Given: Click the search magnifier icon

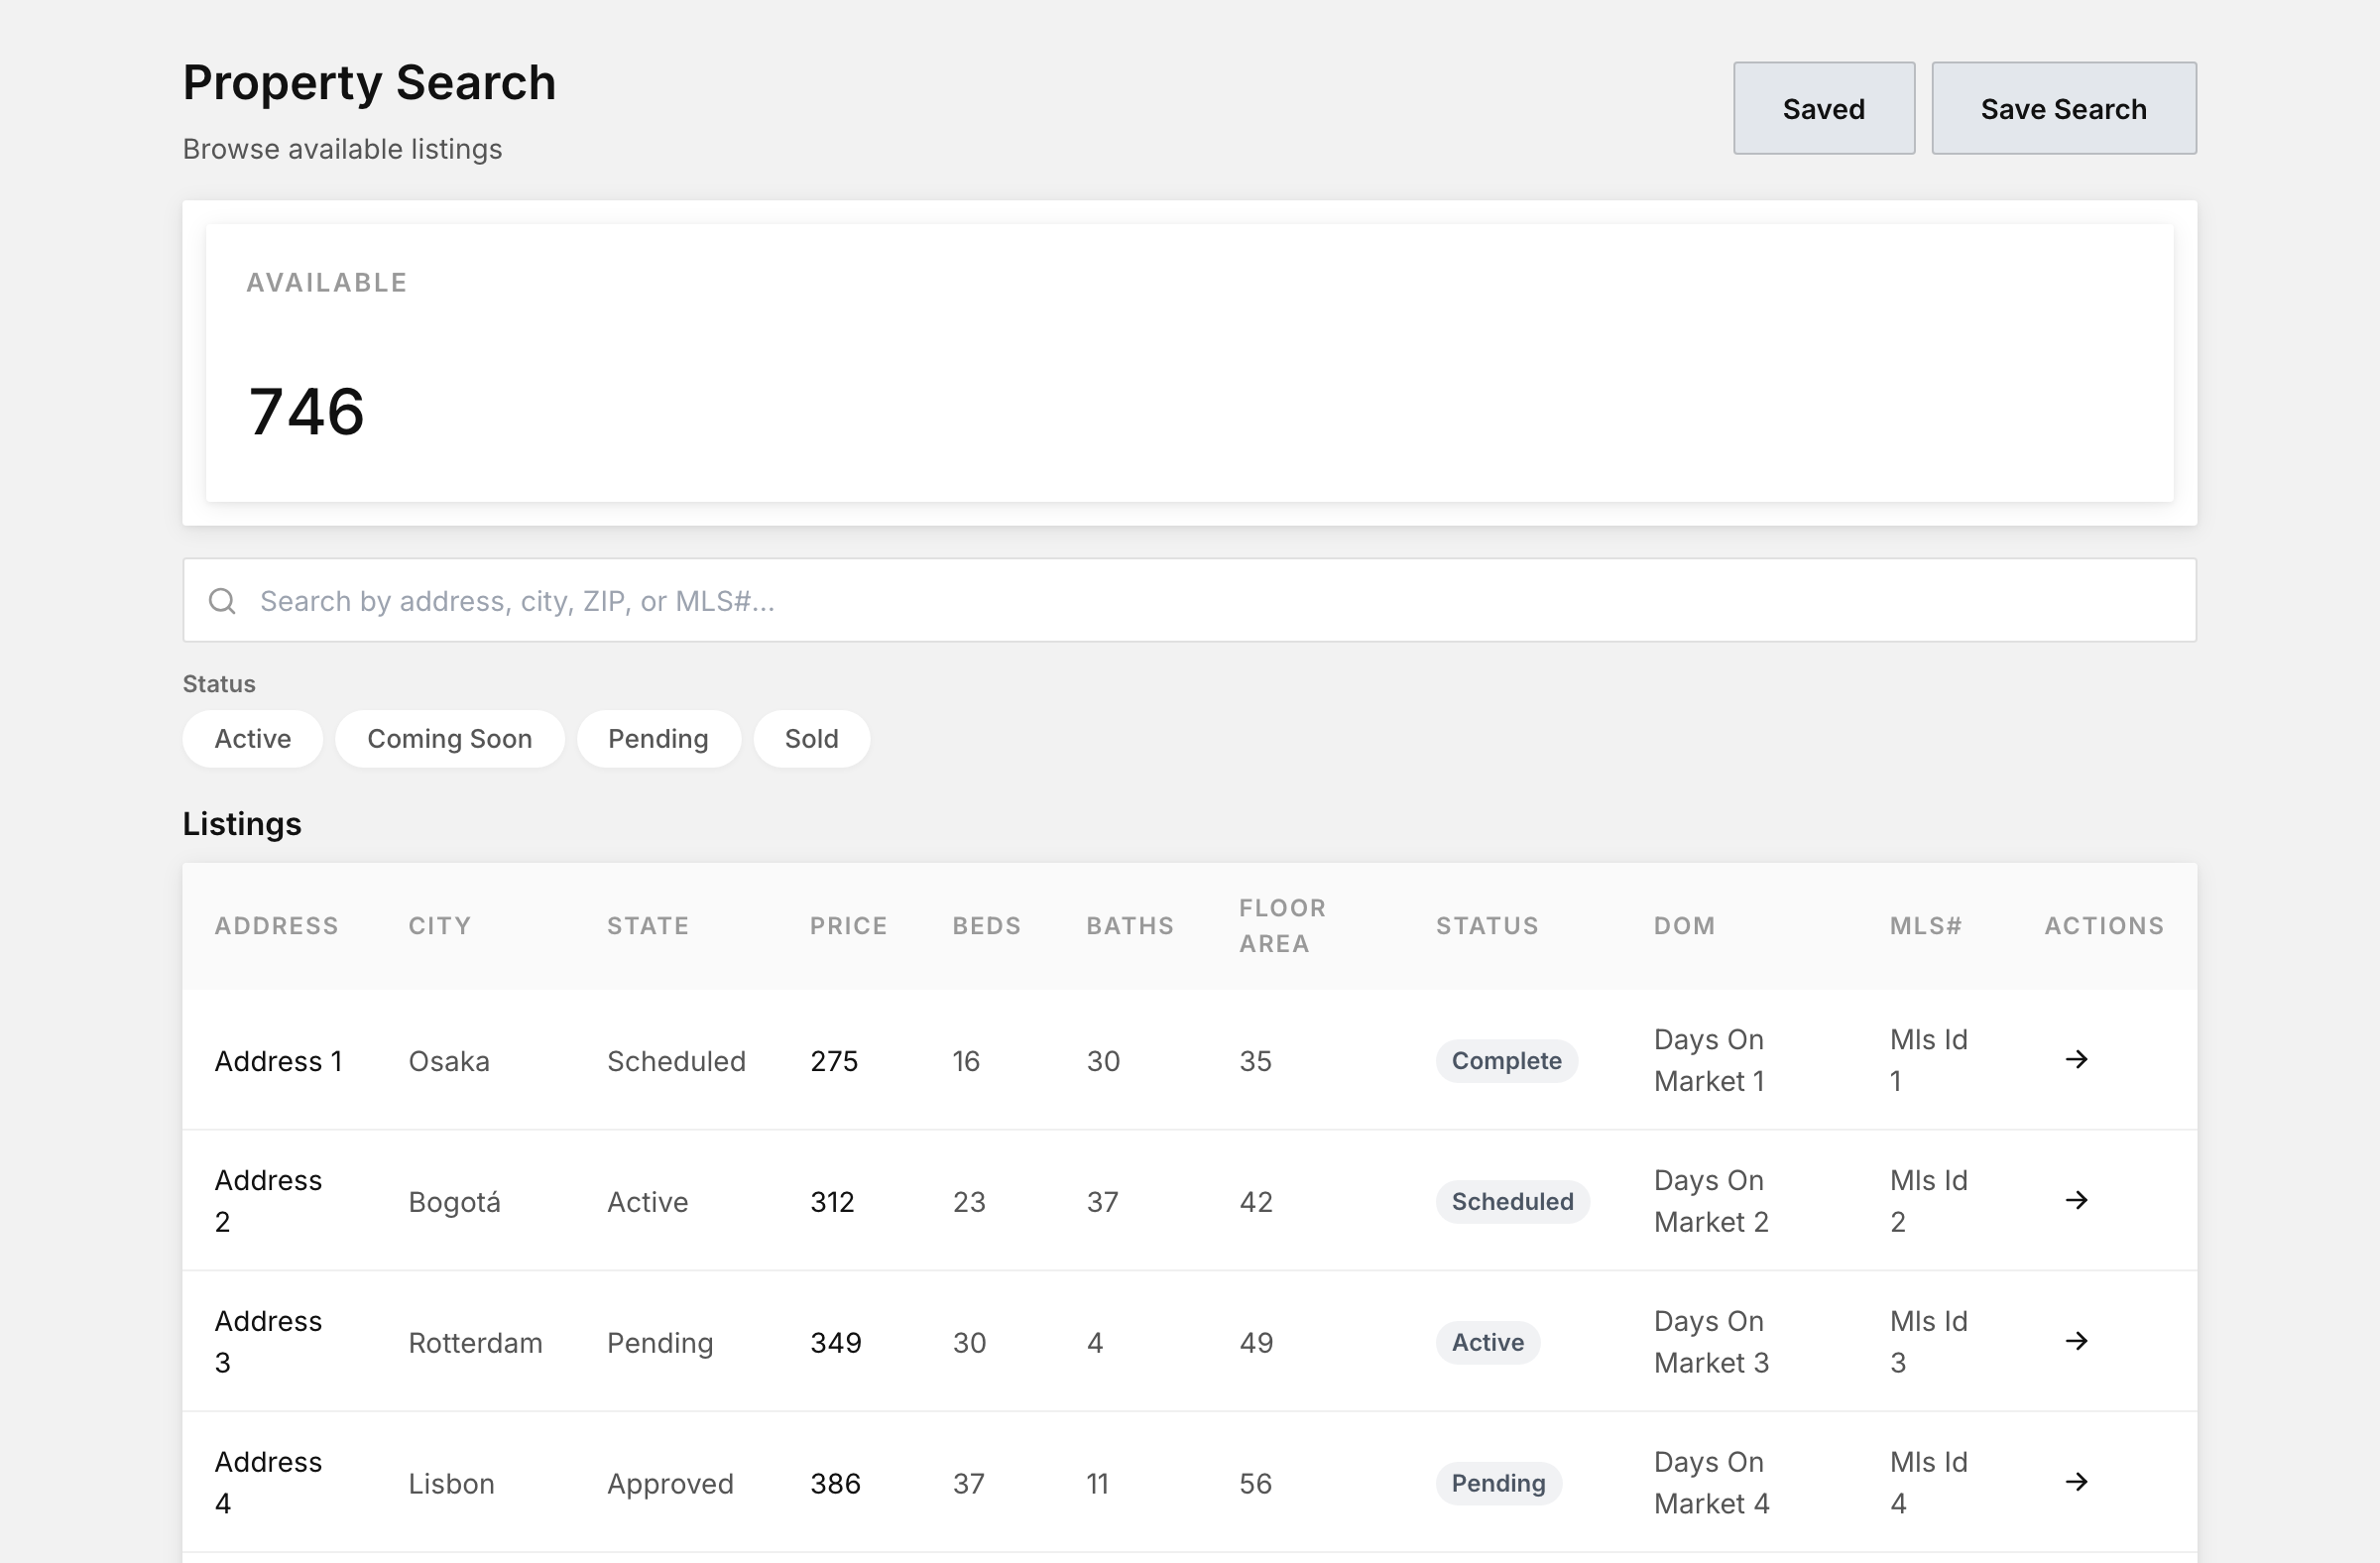Looking at the screenshot, I should [x=222, y=601].
